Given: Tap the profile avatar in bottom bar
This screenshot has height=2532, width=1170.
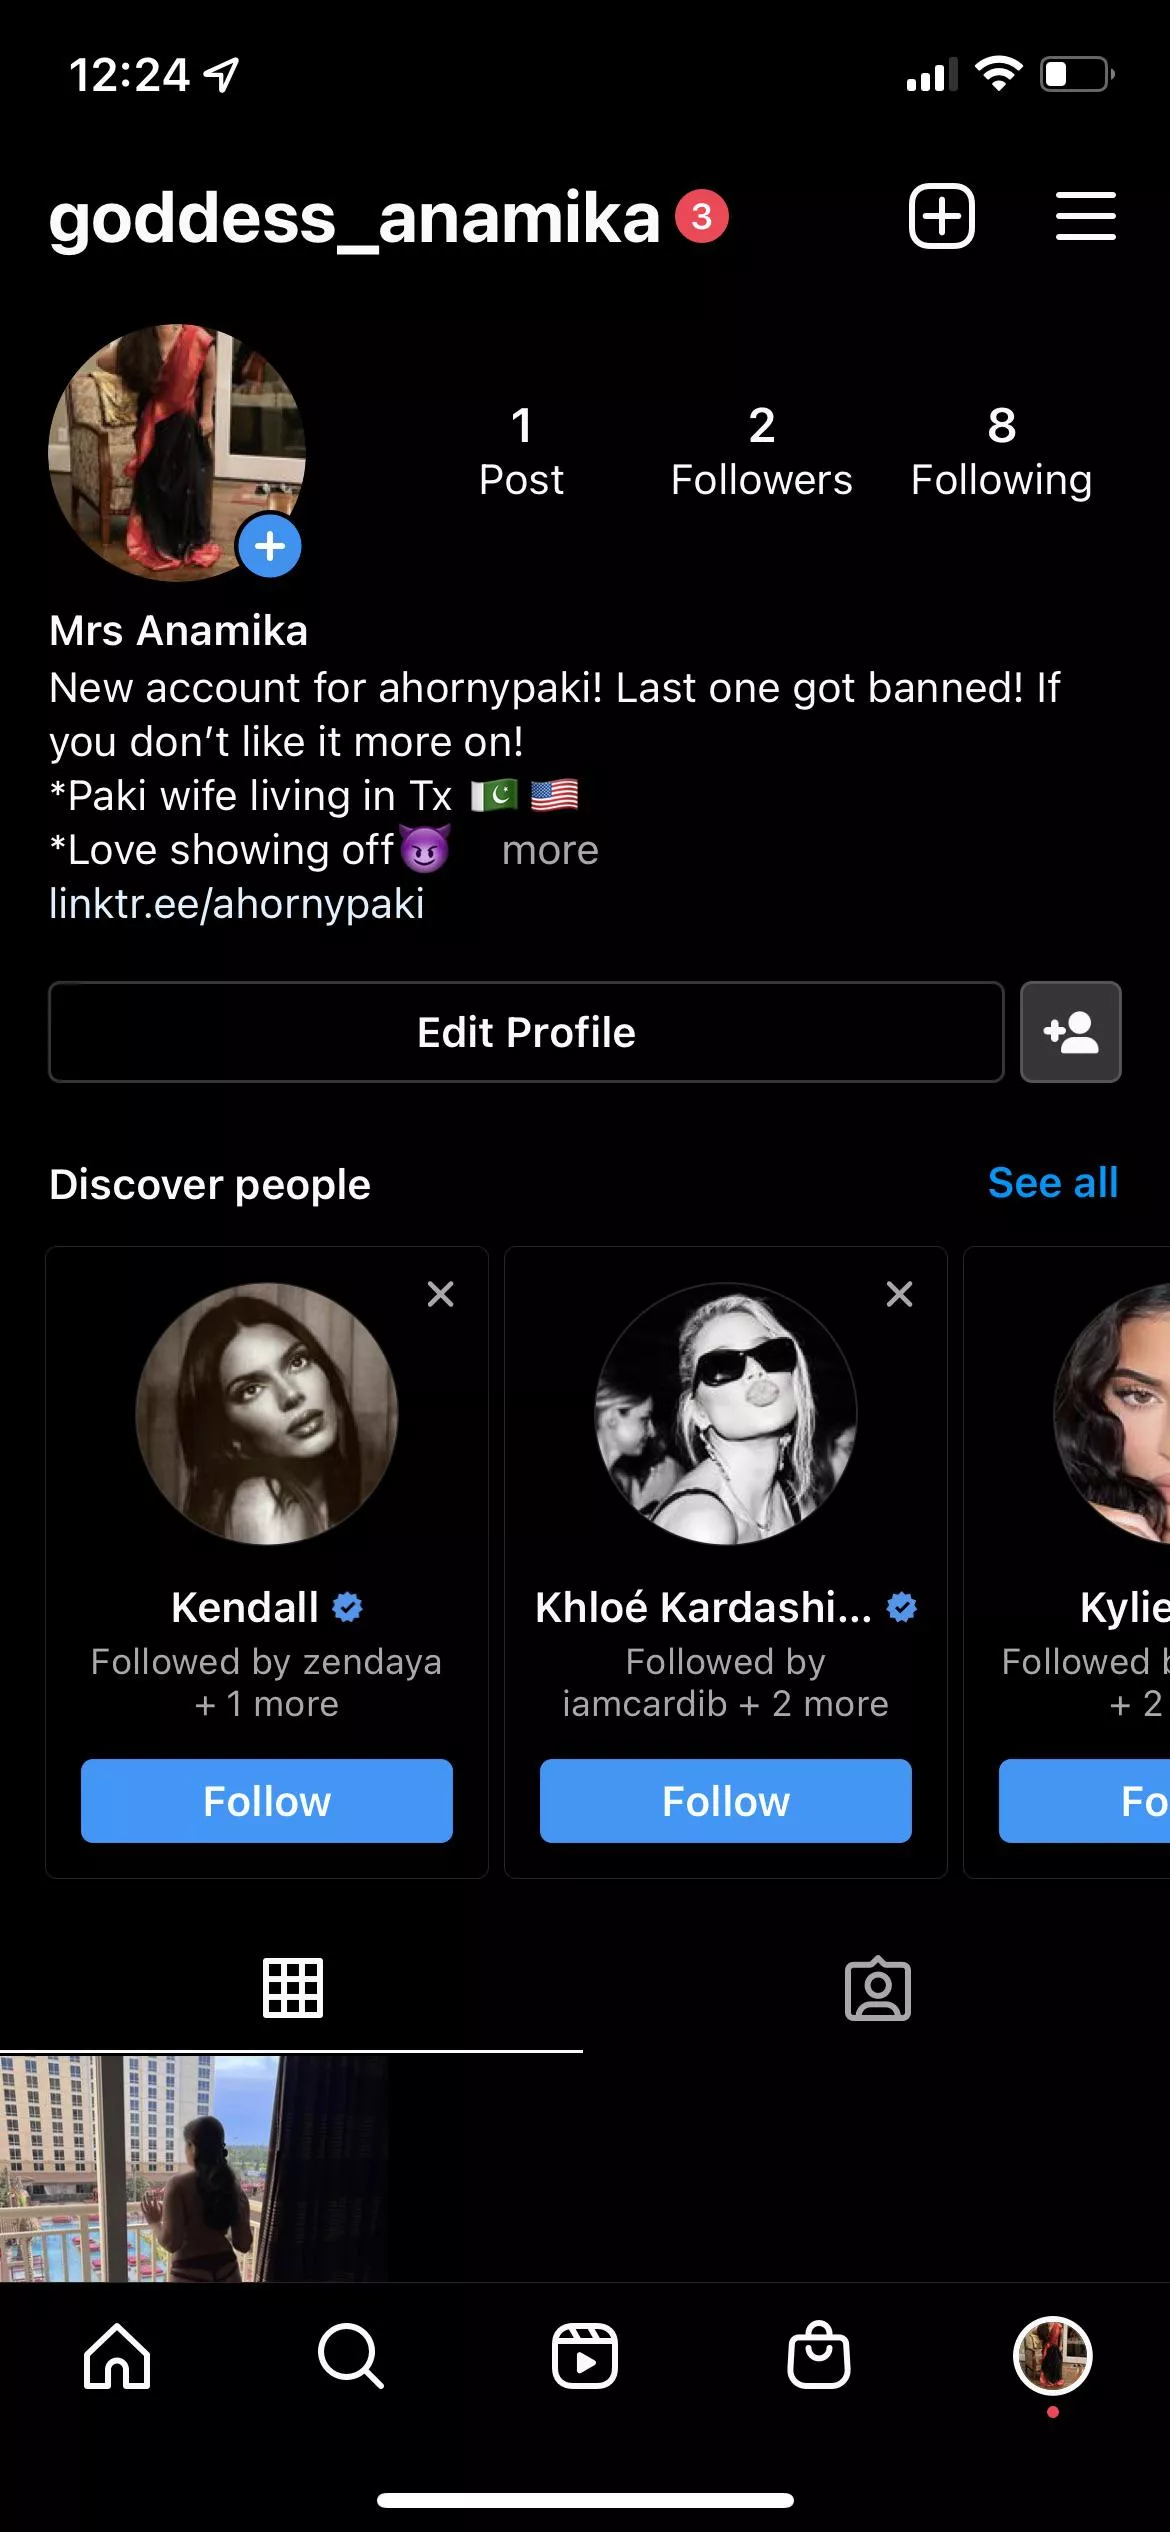Looking at the screenshot, I should 1052,2356.
